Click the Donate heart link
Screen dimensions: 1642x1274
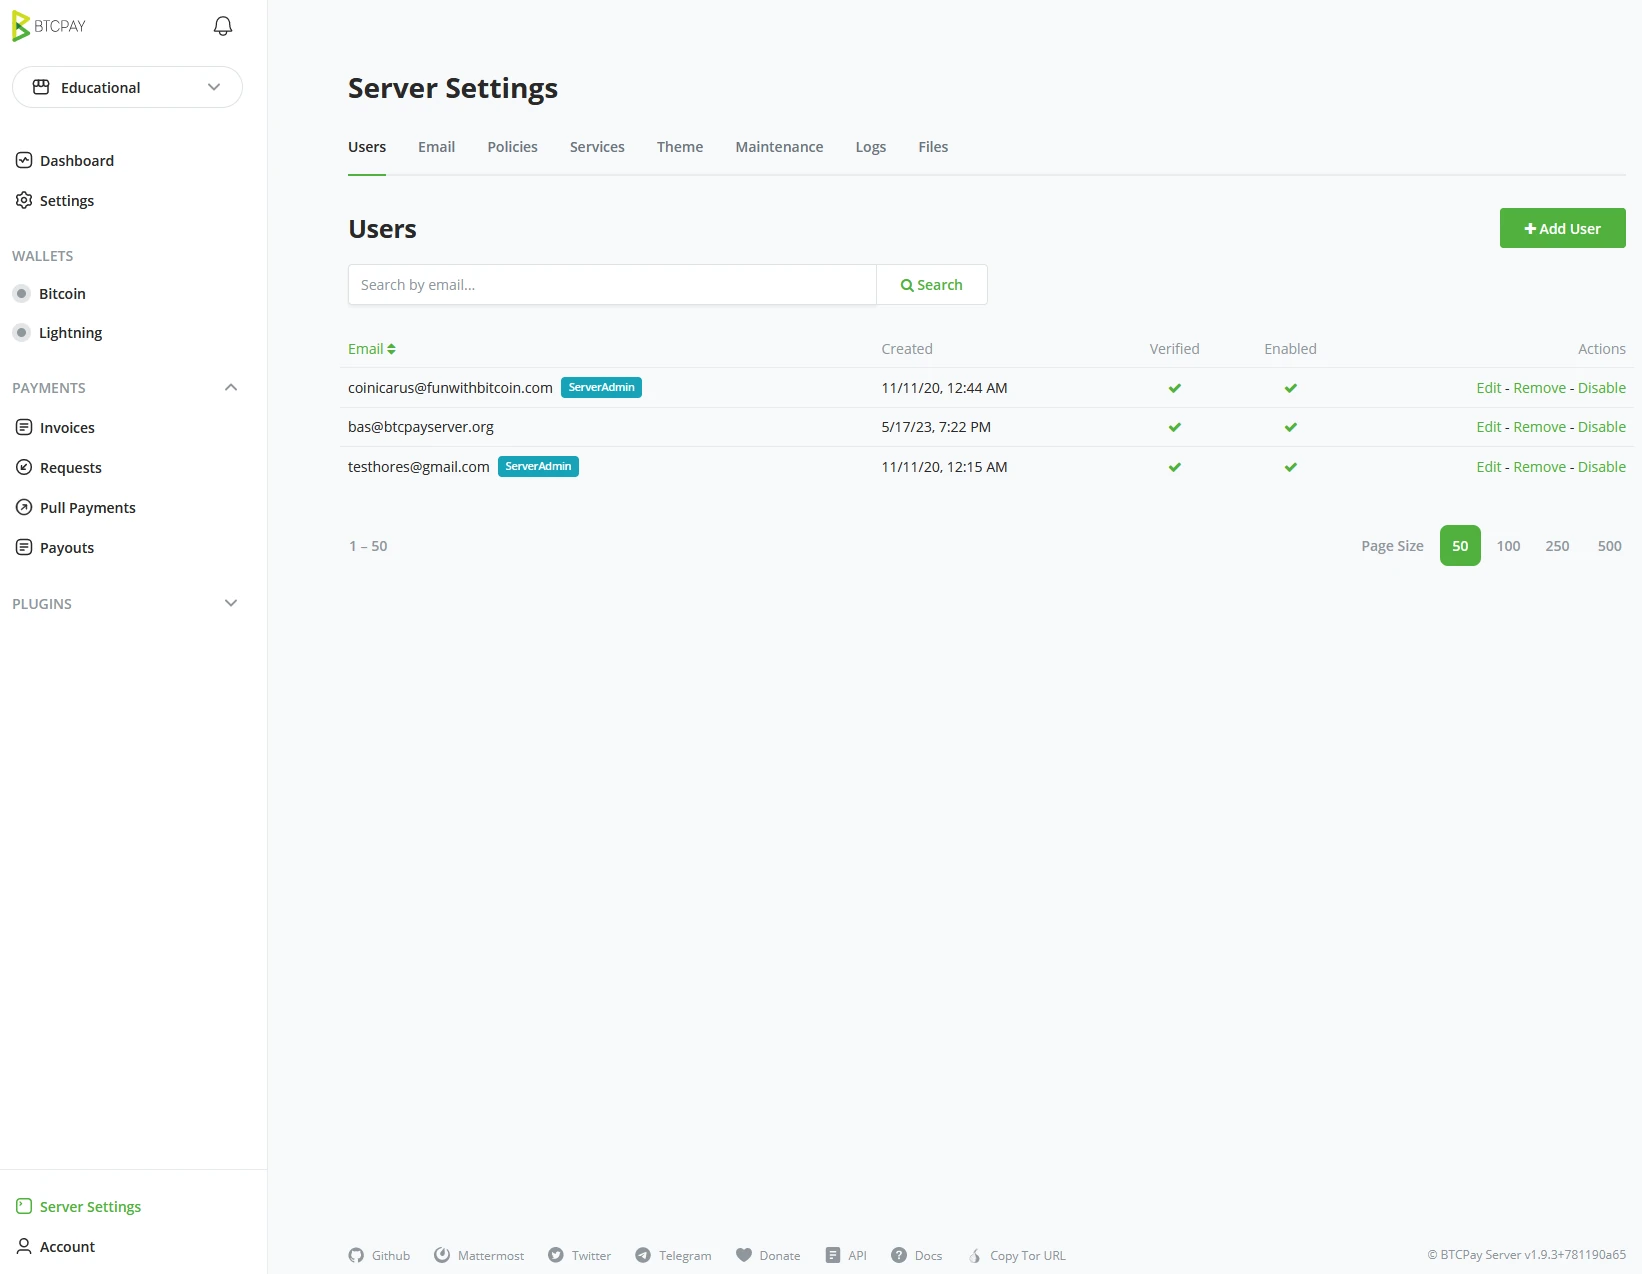point(768,1255)
